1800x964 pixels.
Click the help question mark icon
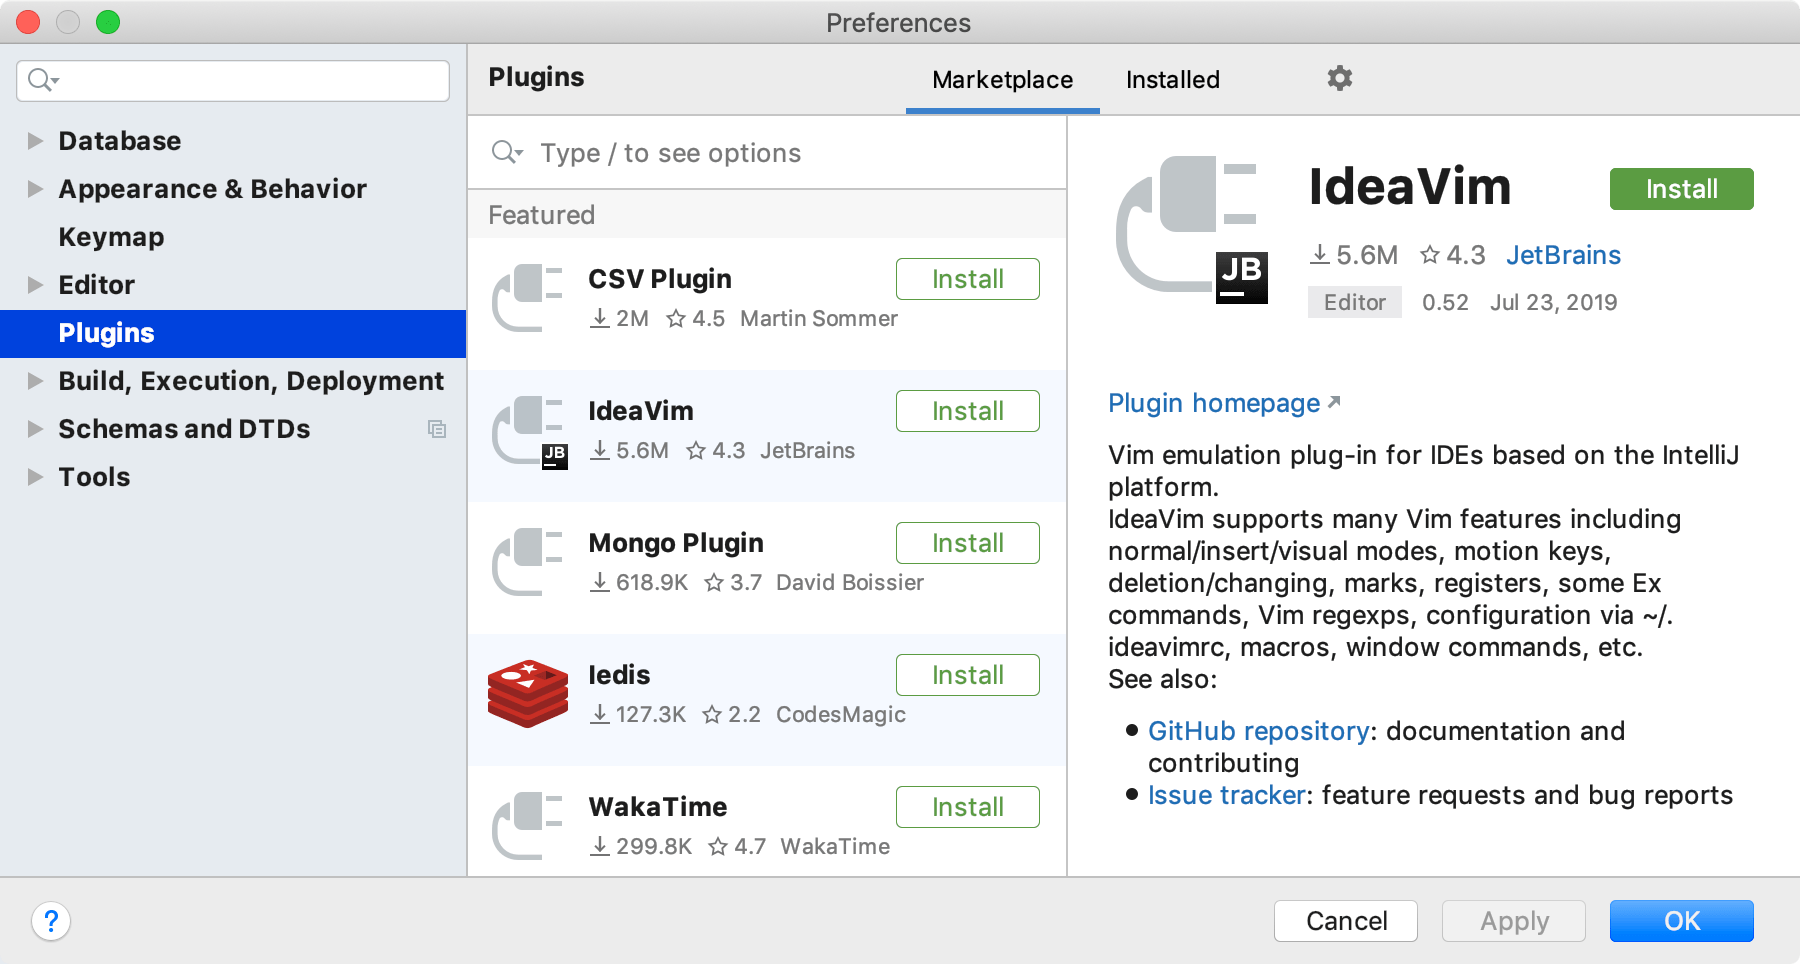50,922
